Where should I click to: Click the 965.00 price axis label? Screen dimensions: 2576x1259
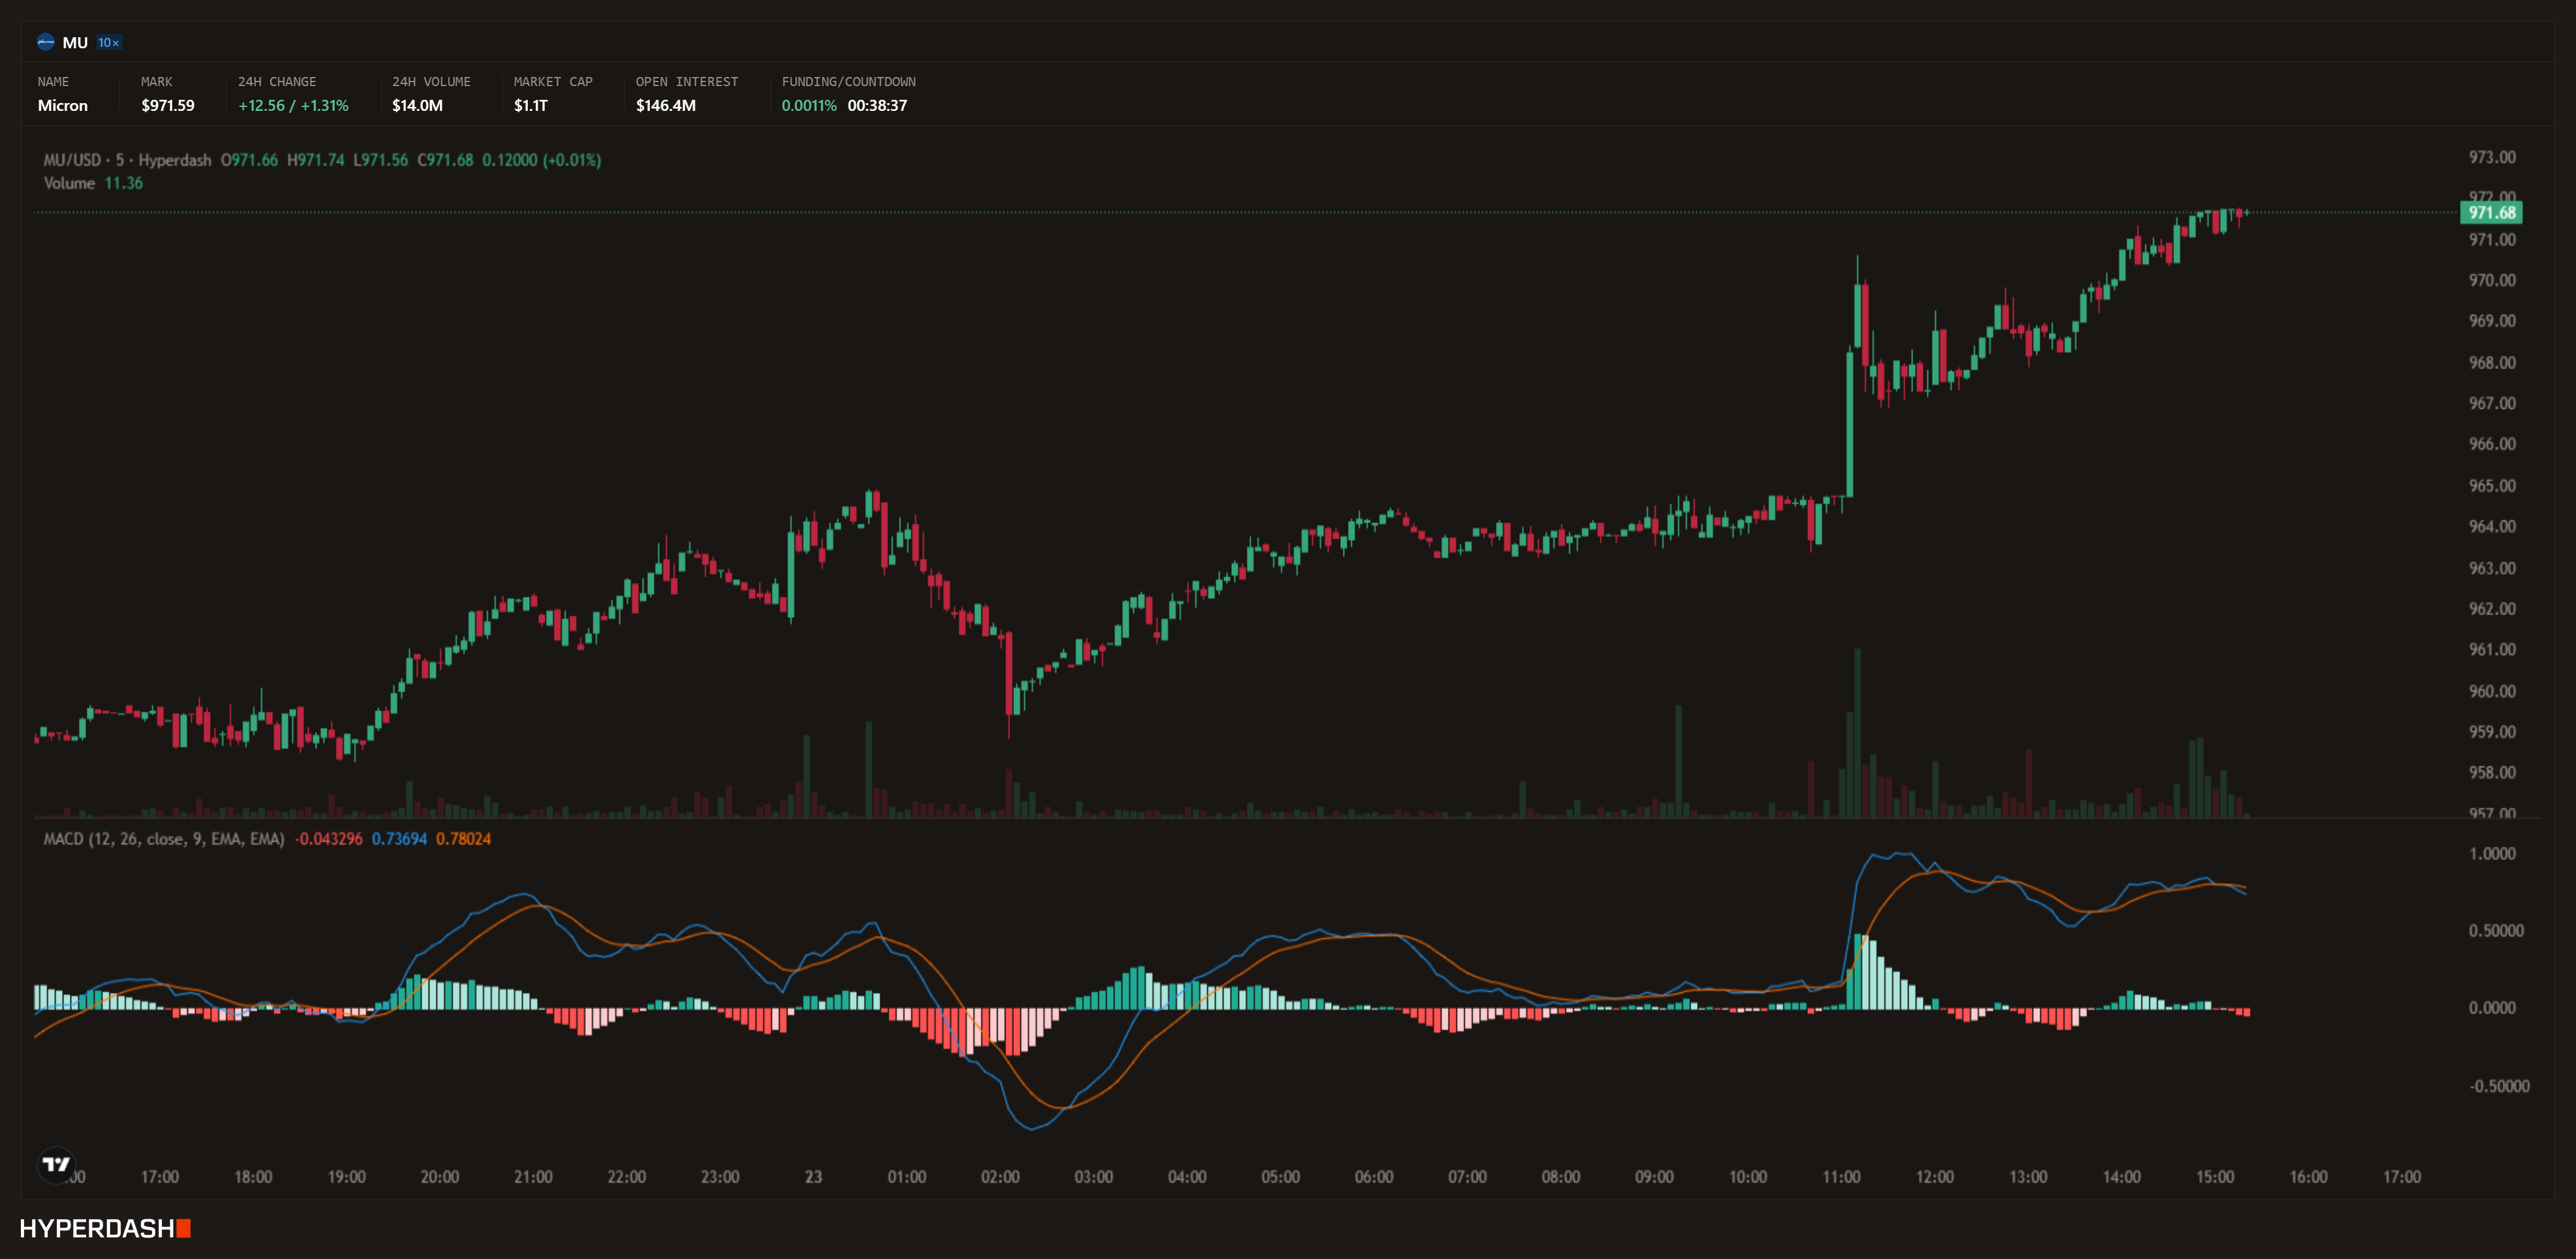[x=2492, y=485]
